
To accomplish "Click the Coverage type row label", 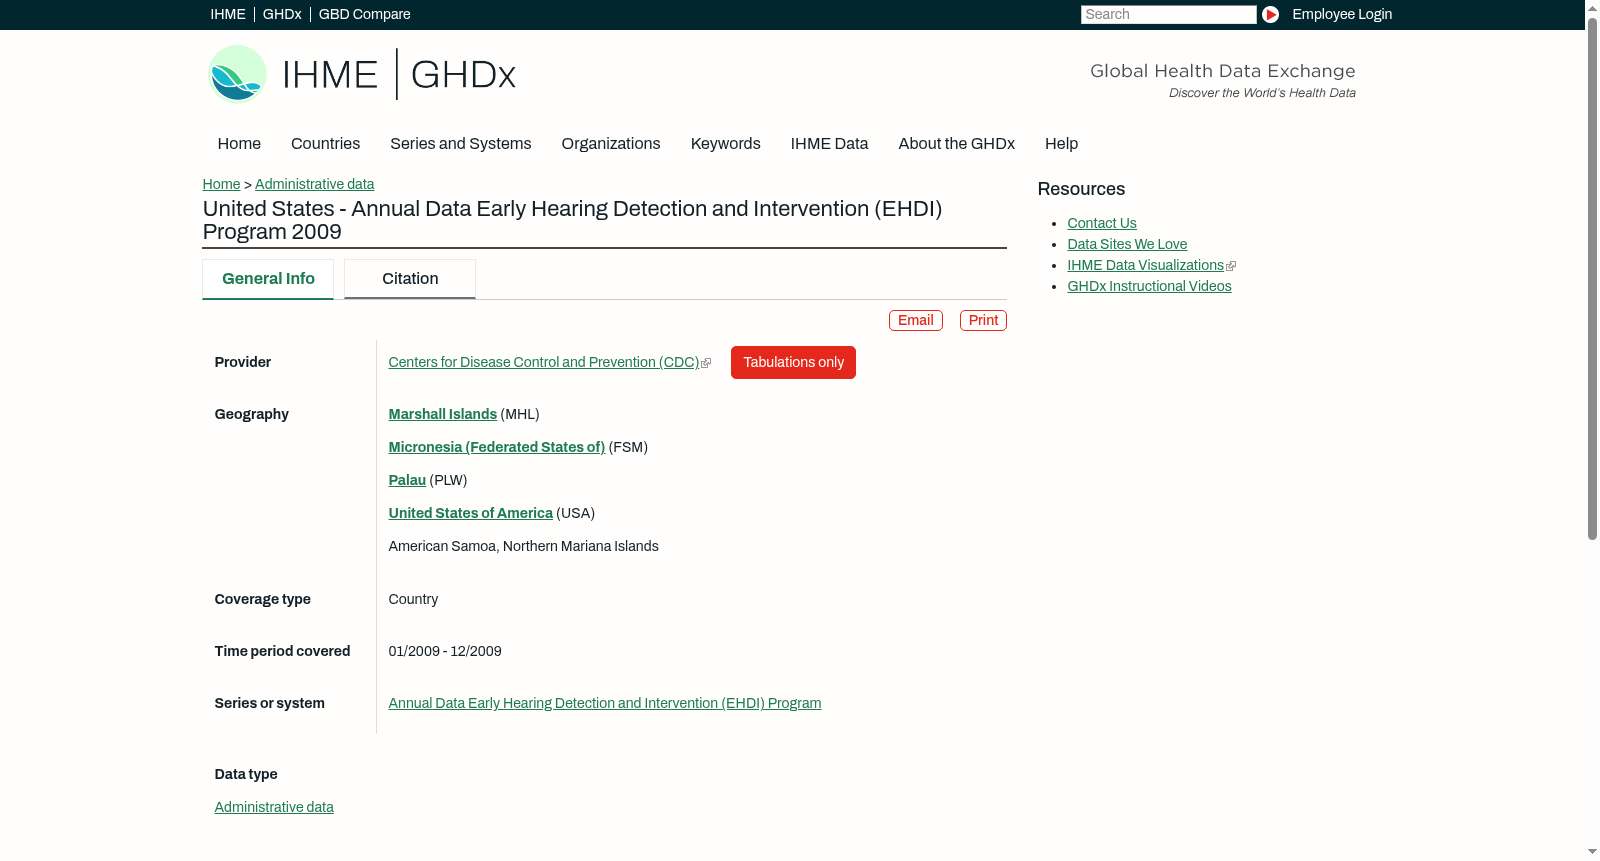I will coord(262,599).
